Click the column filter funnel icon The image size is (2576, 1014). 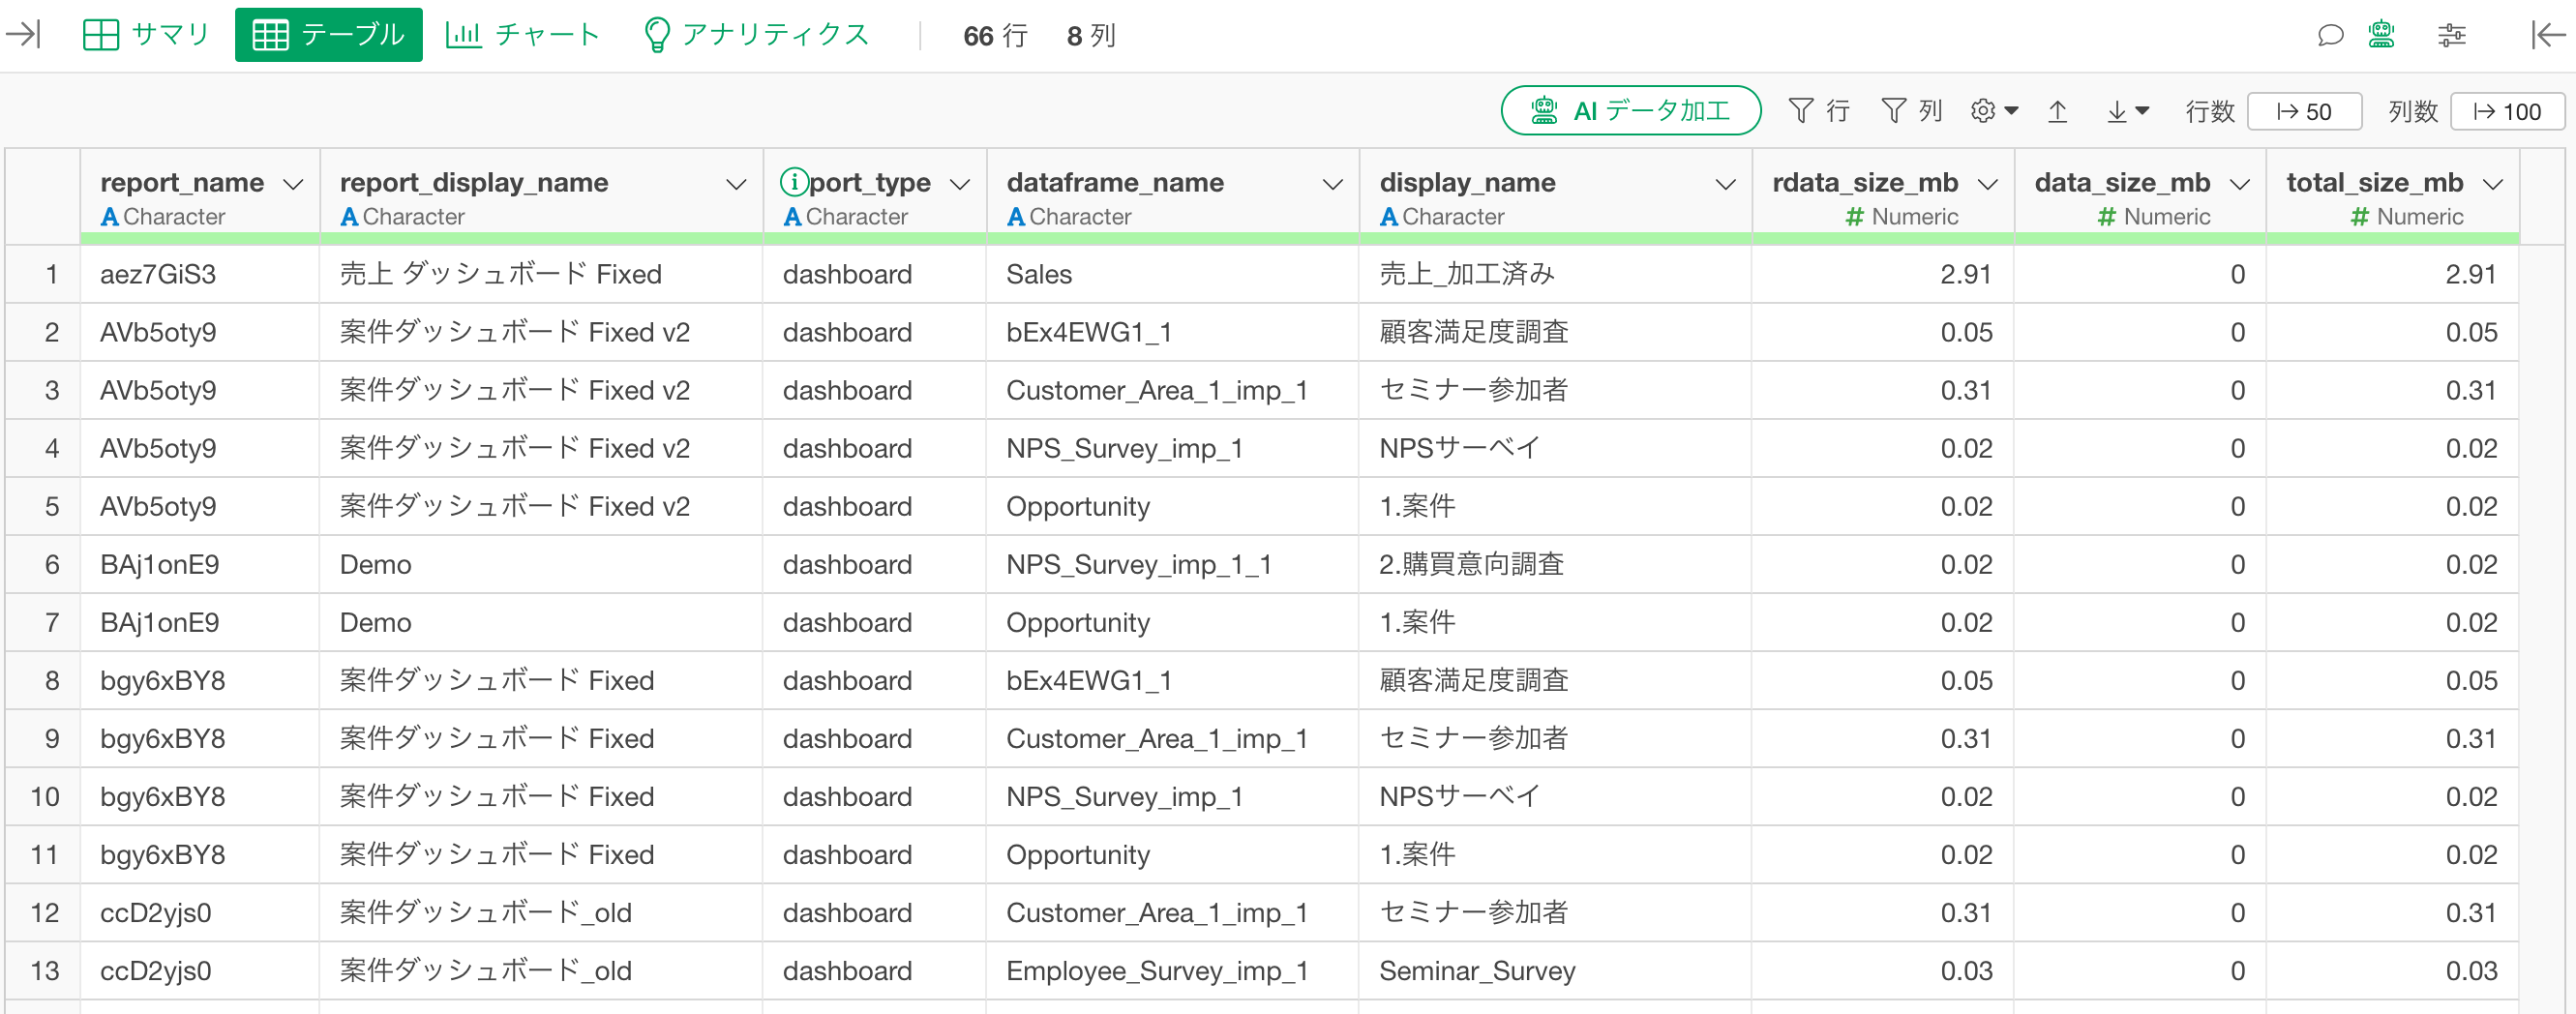pyautogui.click(x=1893, y=111)
